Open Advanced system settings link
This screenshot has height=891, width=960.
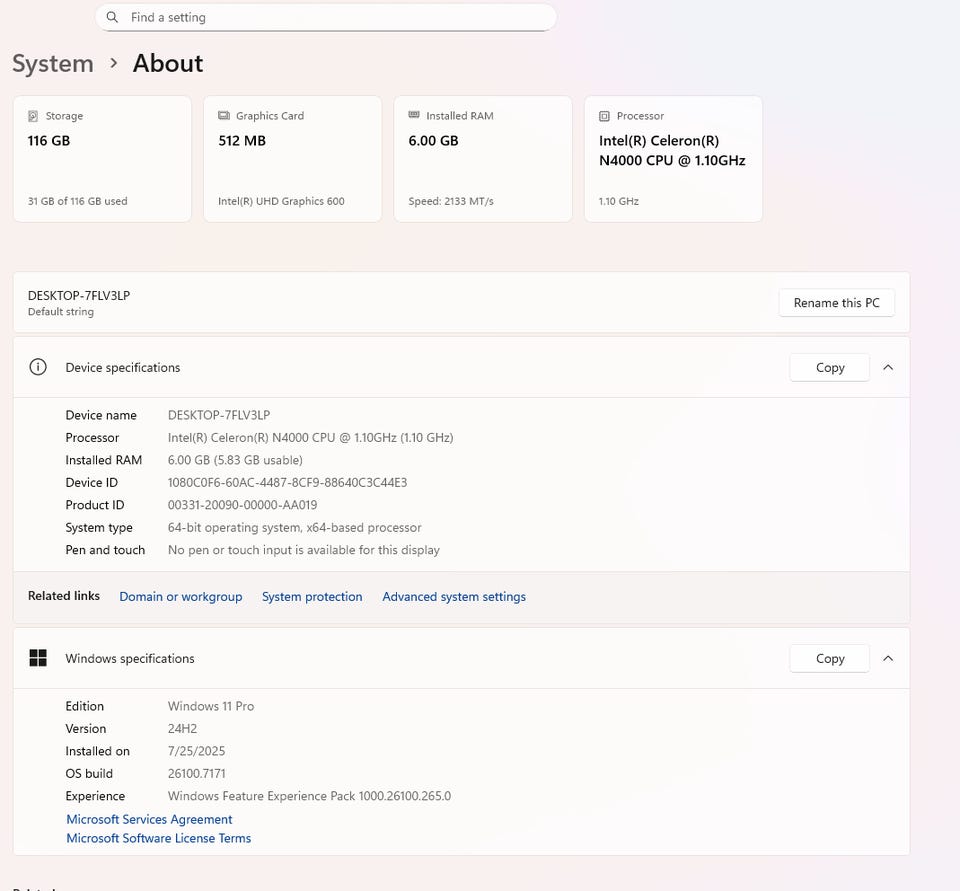454,597
